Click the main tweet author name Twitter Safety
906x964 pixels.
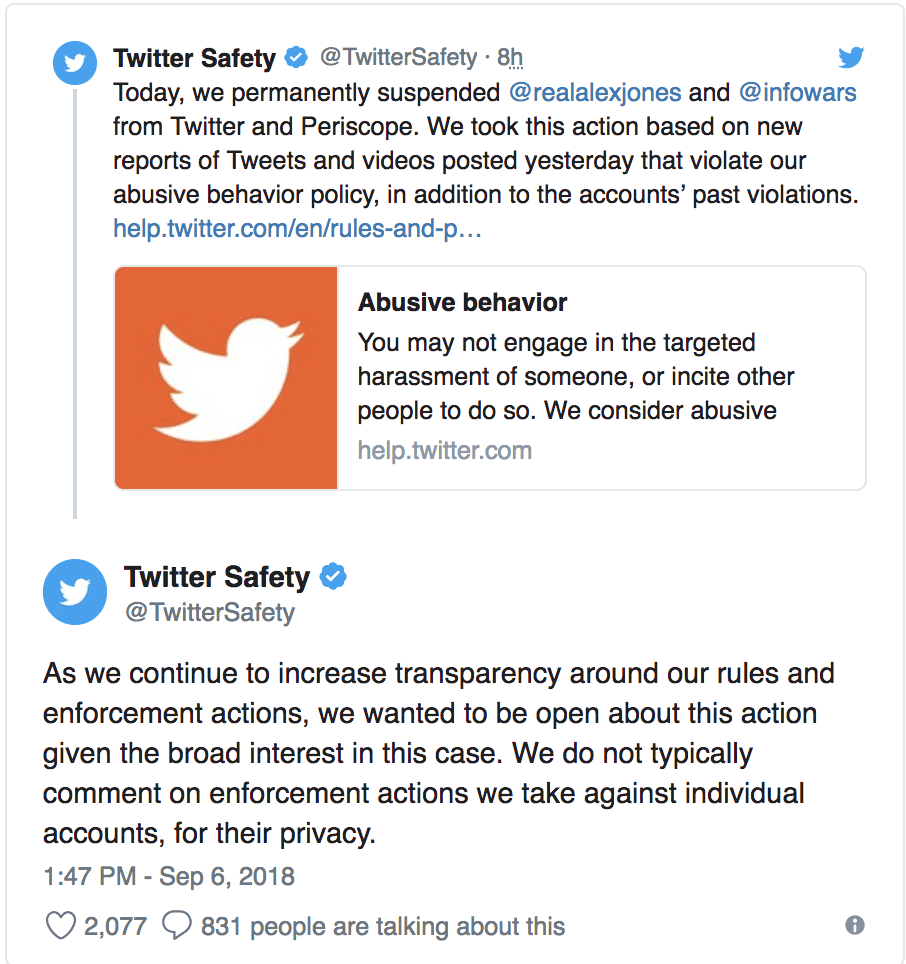point(217,577)
